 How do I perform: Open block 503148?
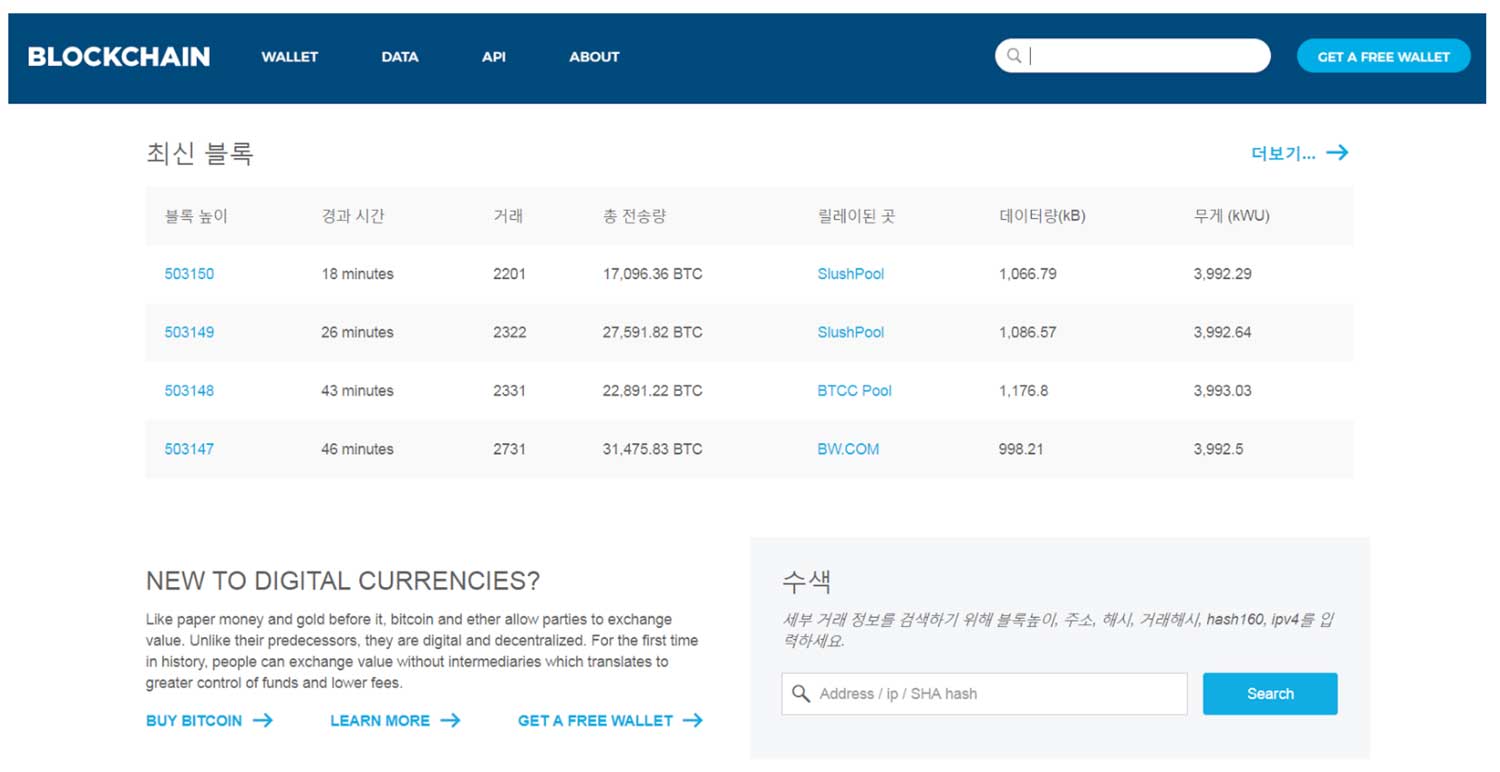(189, 391)
